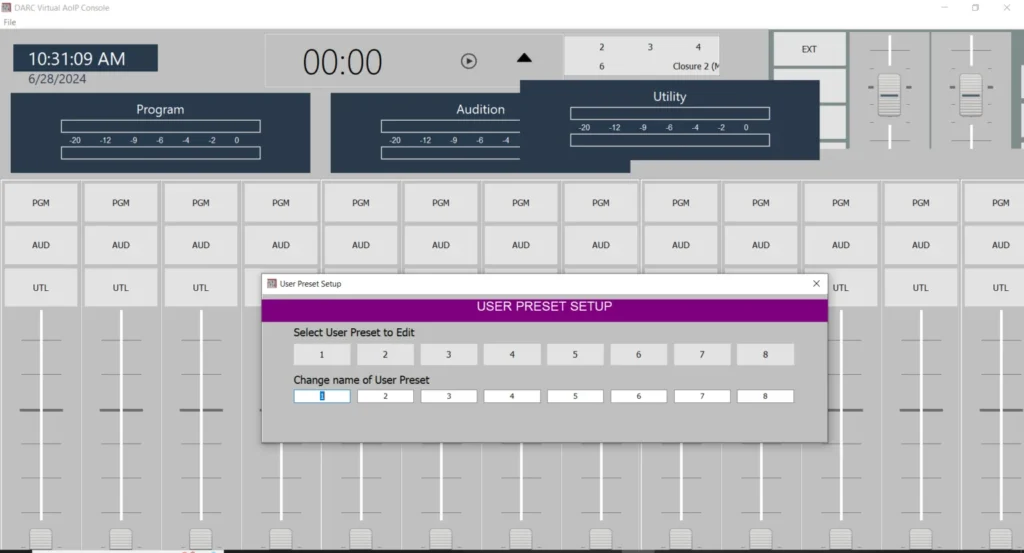Start the 00:00 timer with the play icon

pos(468,61)
